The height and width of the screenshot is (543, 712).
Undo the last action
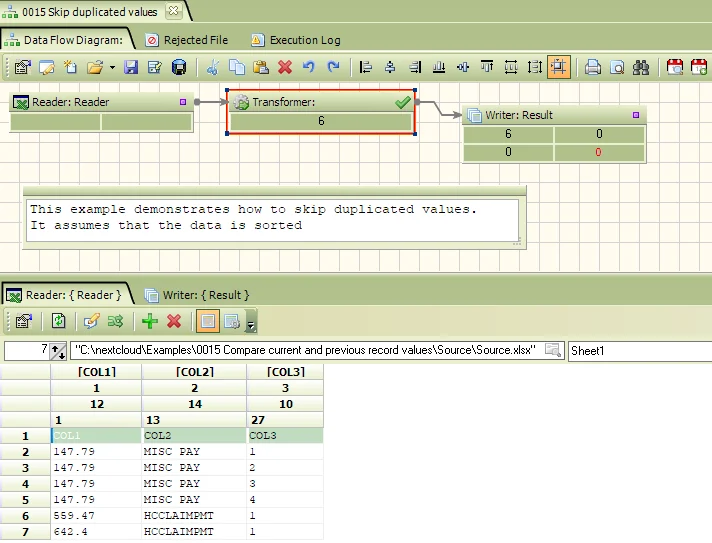[309, 68]
